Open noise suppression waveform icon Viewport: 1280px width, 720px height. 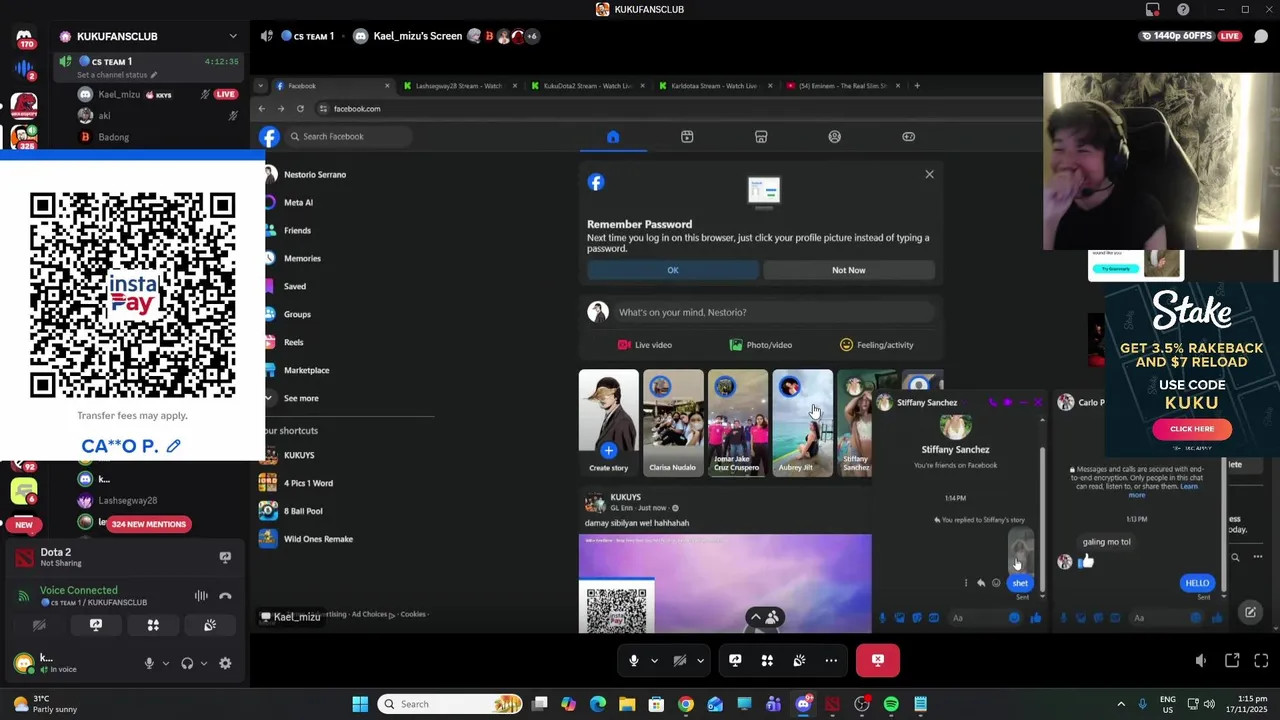click(201, 596)
